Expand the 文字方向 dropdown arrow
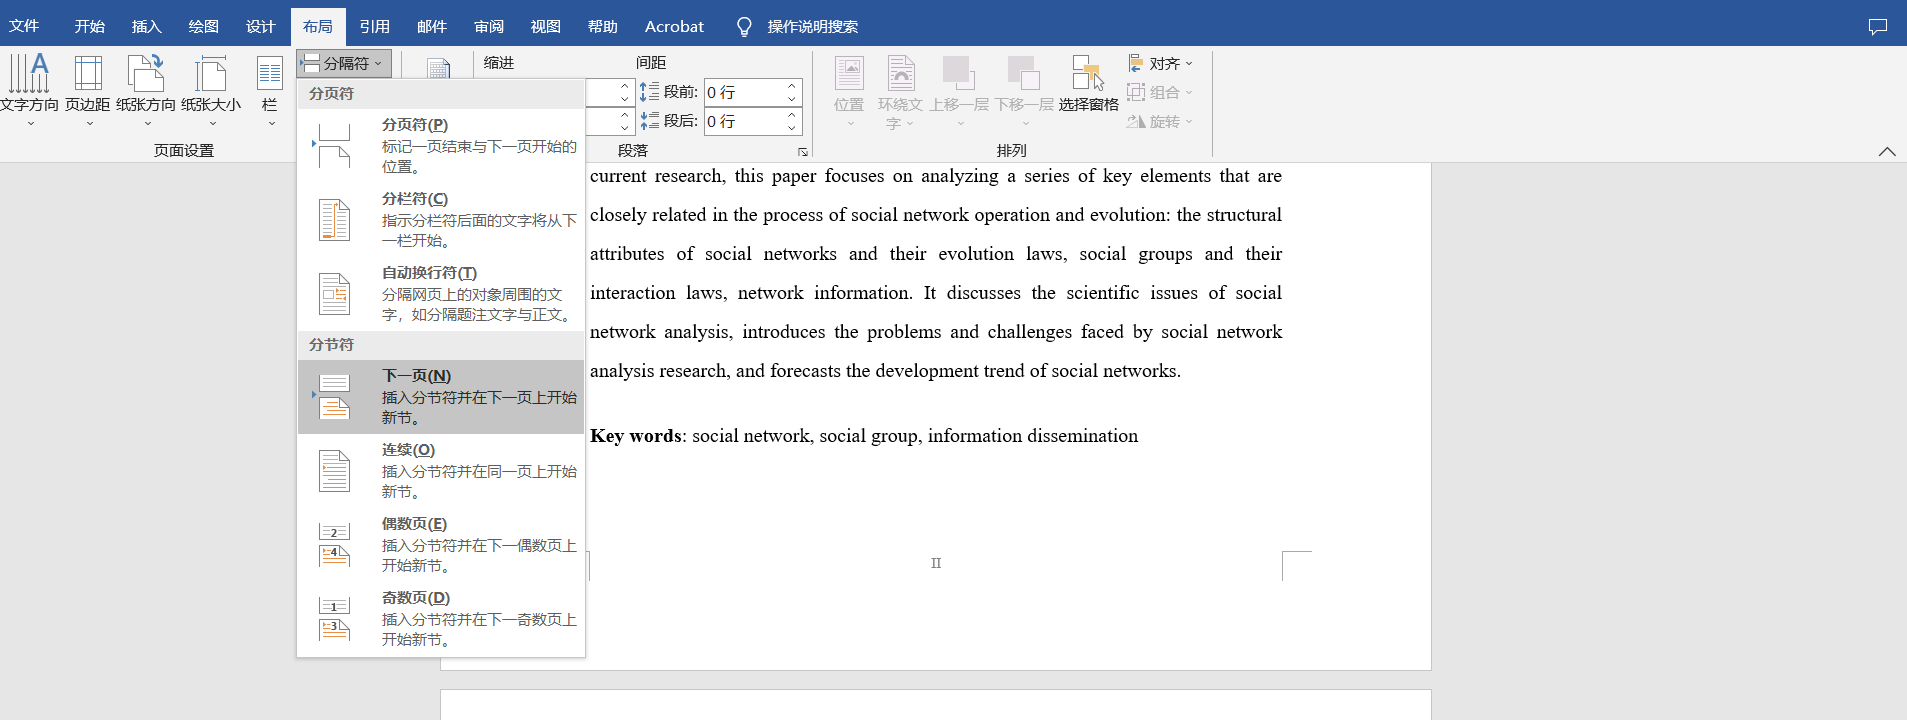This screenshot has width=1907, height=720. (30, 124)
